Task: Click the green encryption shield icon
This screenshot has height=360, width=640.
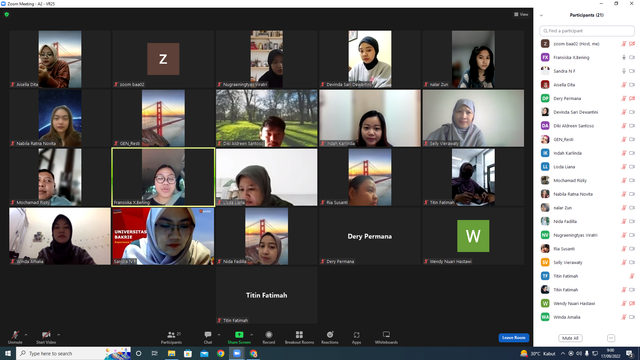Action: pyautogui.click(x=7, y=14)
